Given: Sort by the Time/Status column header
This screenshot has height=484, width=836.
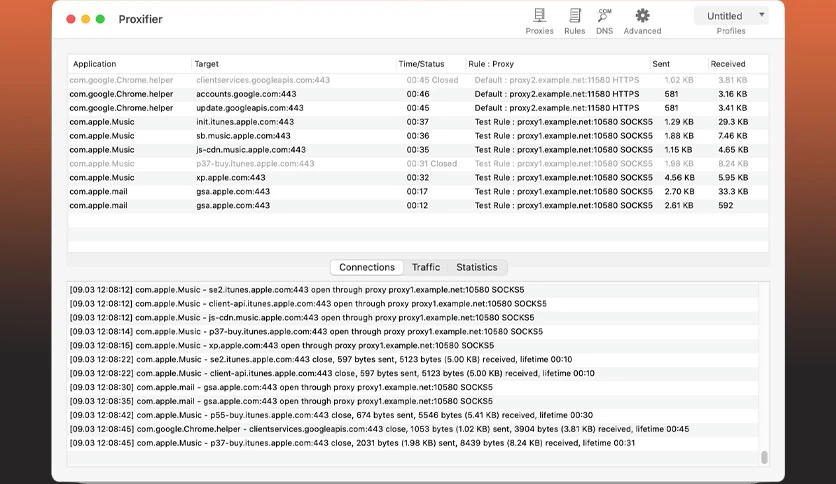Looking at the screenshot, I should pyautogui.click(x=430, y=64).
